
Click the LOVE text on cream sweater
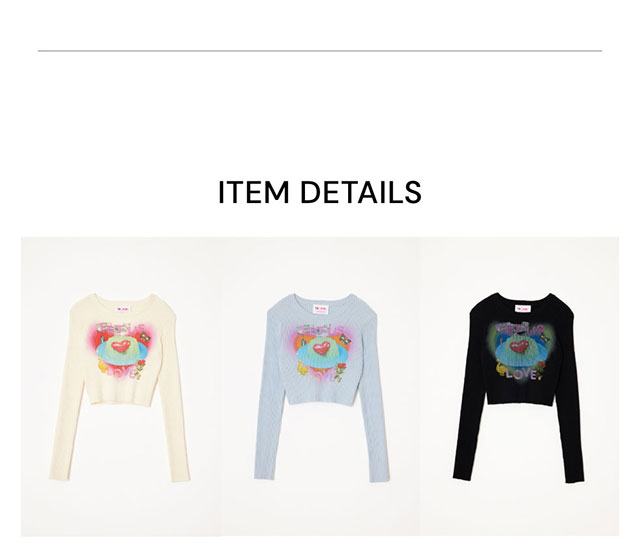pos(122,373)
